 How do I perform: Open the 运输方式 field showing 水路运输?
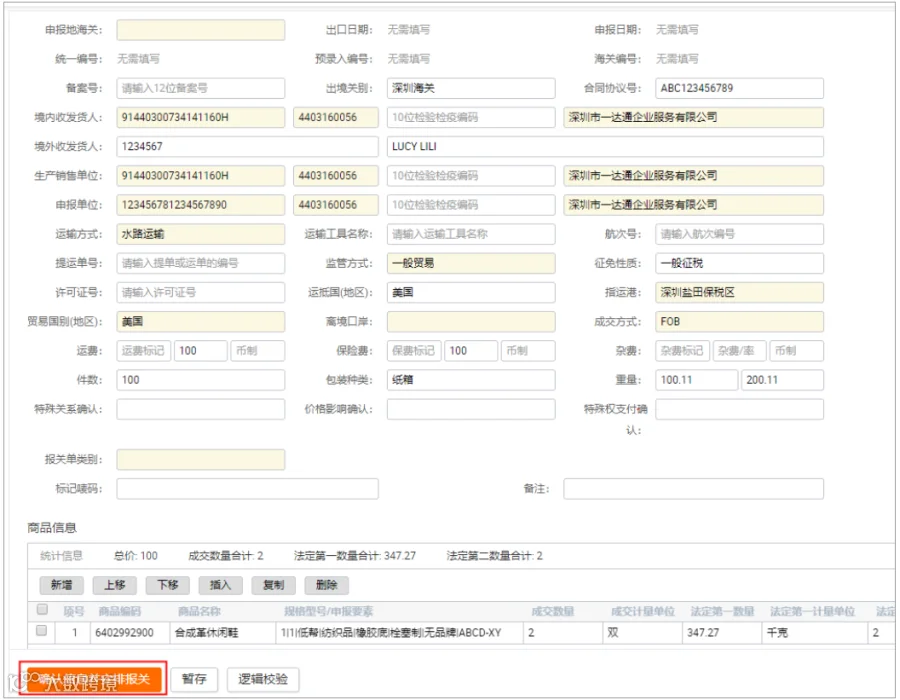point(200,234)
